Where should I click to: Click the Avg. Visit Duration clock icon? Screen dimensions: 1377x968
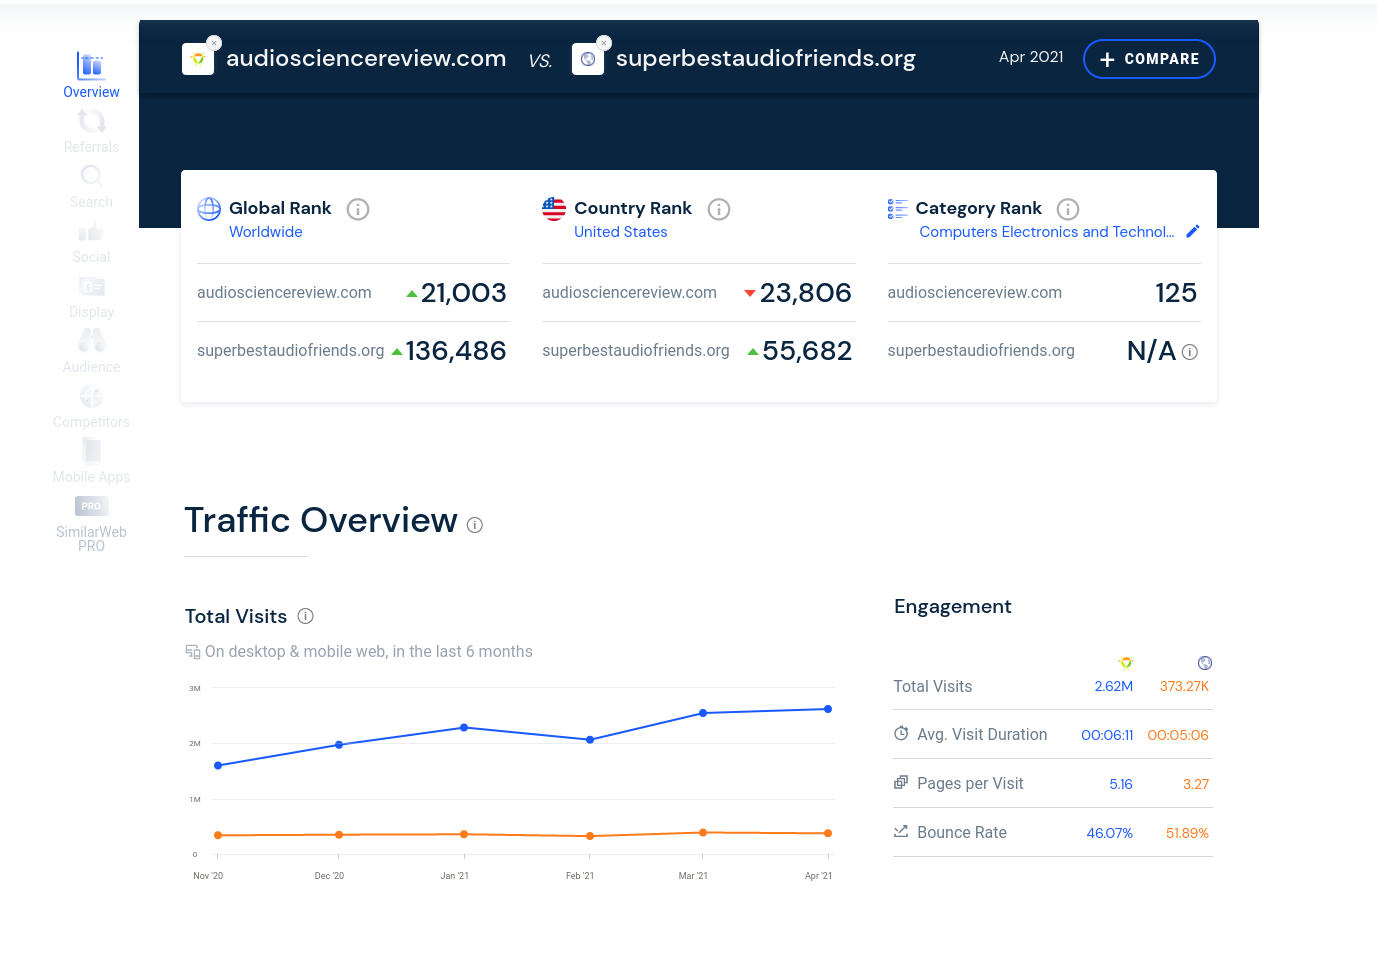901,733
